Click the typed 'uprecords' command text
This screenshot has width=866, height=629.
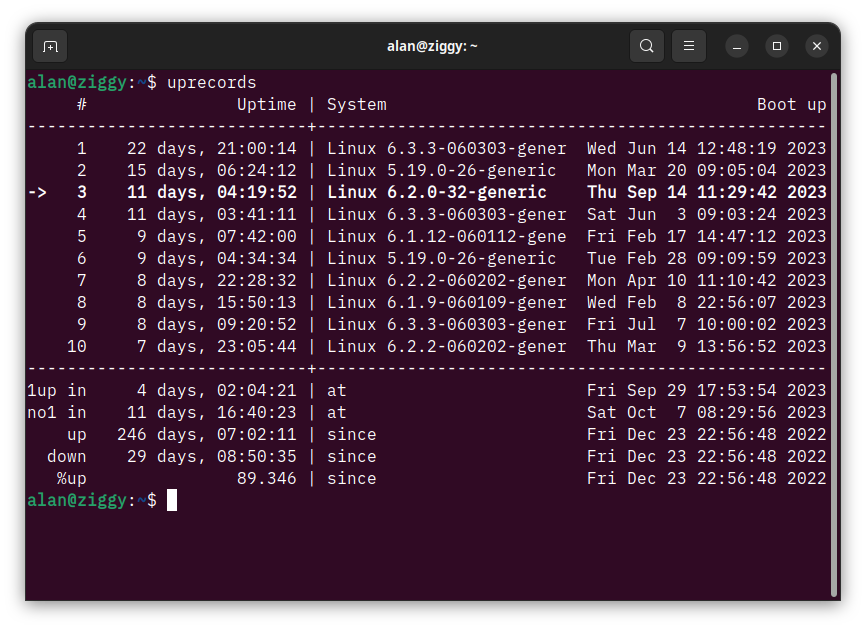click(x=211, y=82)
